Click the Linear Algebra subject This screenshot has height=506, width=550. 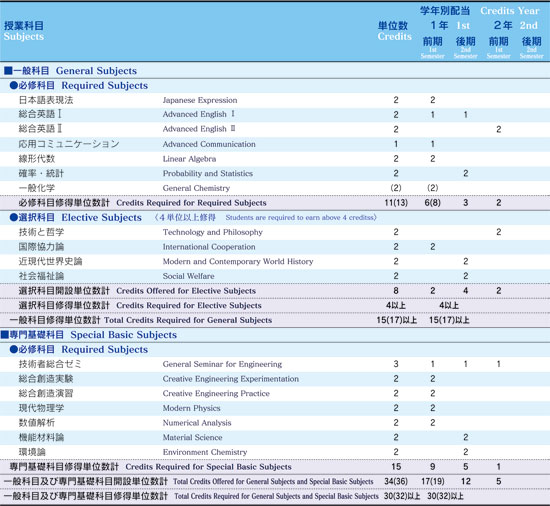(x=189, y=159)
